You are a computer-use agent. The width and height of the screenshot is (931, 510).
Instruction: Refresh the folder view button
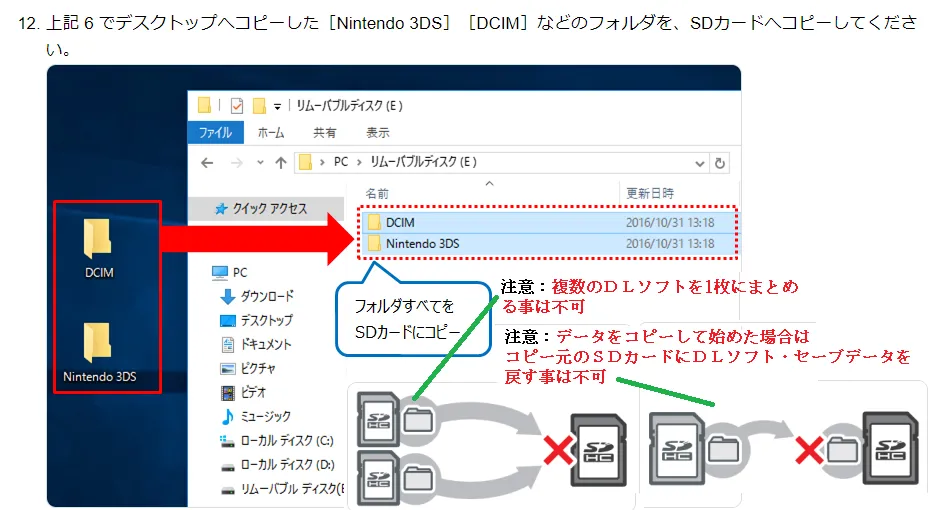[720, 163]
